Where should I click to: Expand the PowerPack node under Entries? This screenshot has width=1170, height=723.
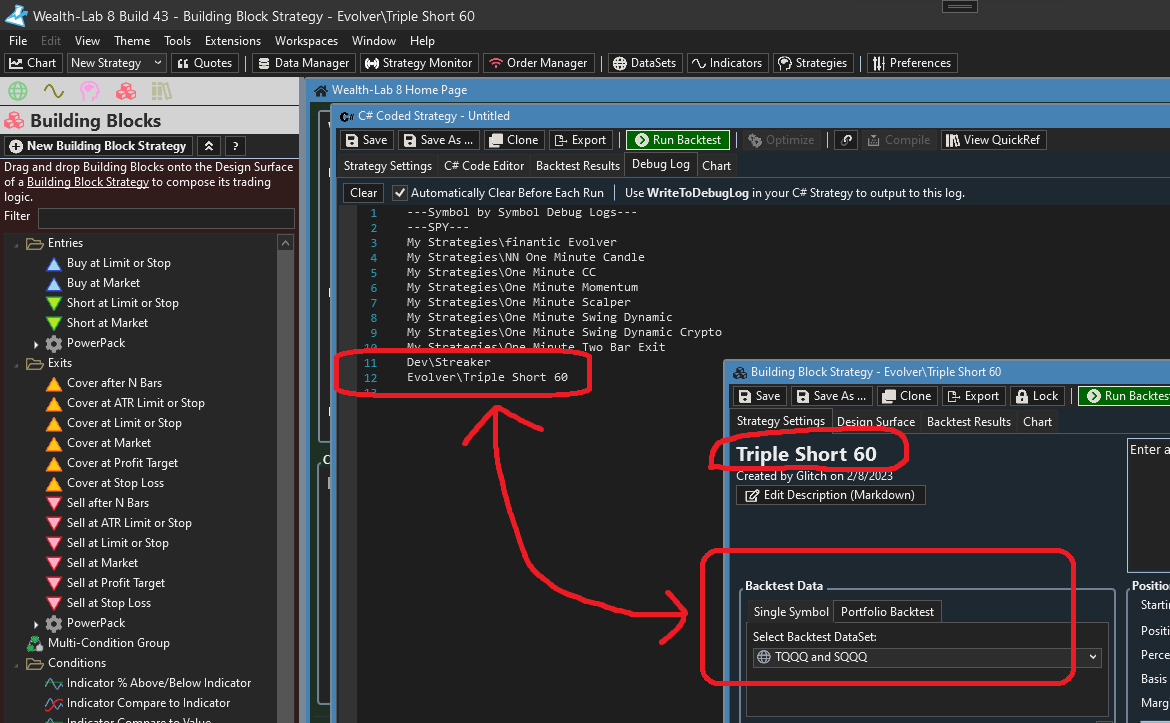point(37,344)
